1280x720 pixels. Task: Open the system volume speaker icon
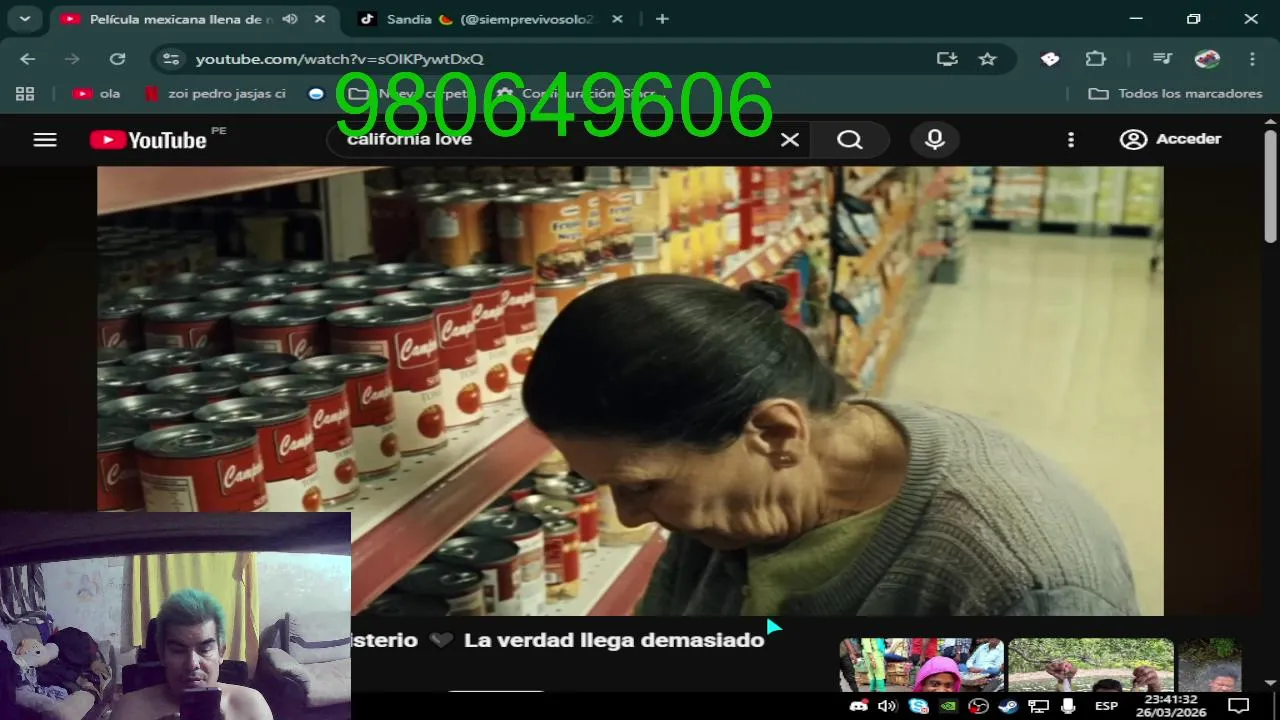[887, 706]
